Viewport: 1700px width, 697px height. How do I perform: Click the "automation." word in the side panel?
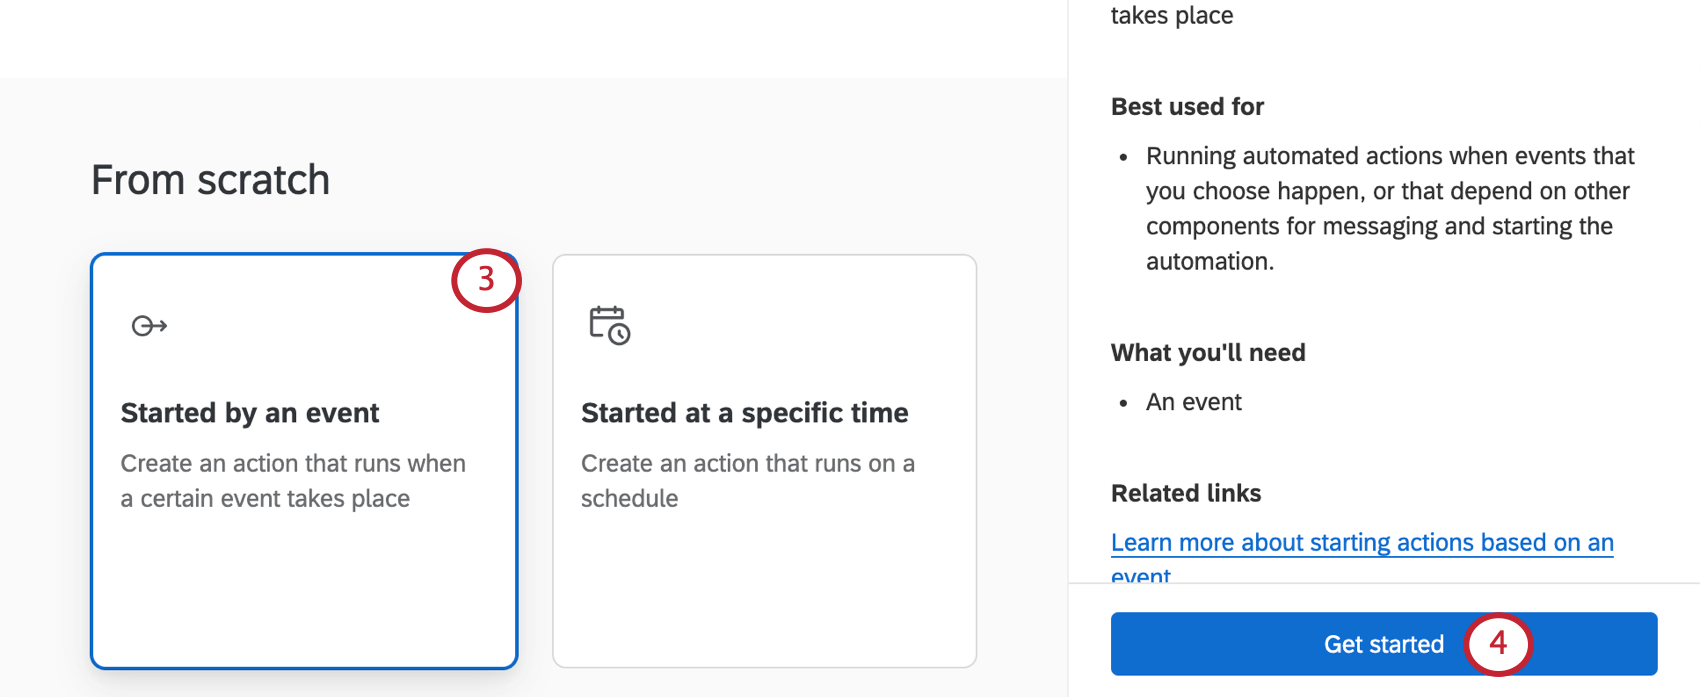(1210, 262)
